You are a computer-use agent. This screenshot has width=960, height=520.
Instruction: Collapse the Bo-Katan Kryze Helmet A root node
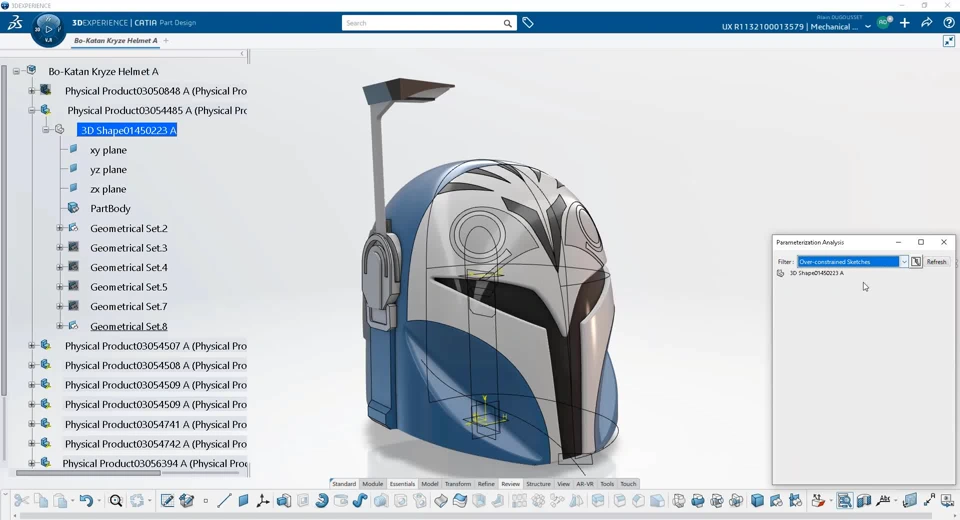coord(17,71)
